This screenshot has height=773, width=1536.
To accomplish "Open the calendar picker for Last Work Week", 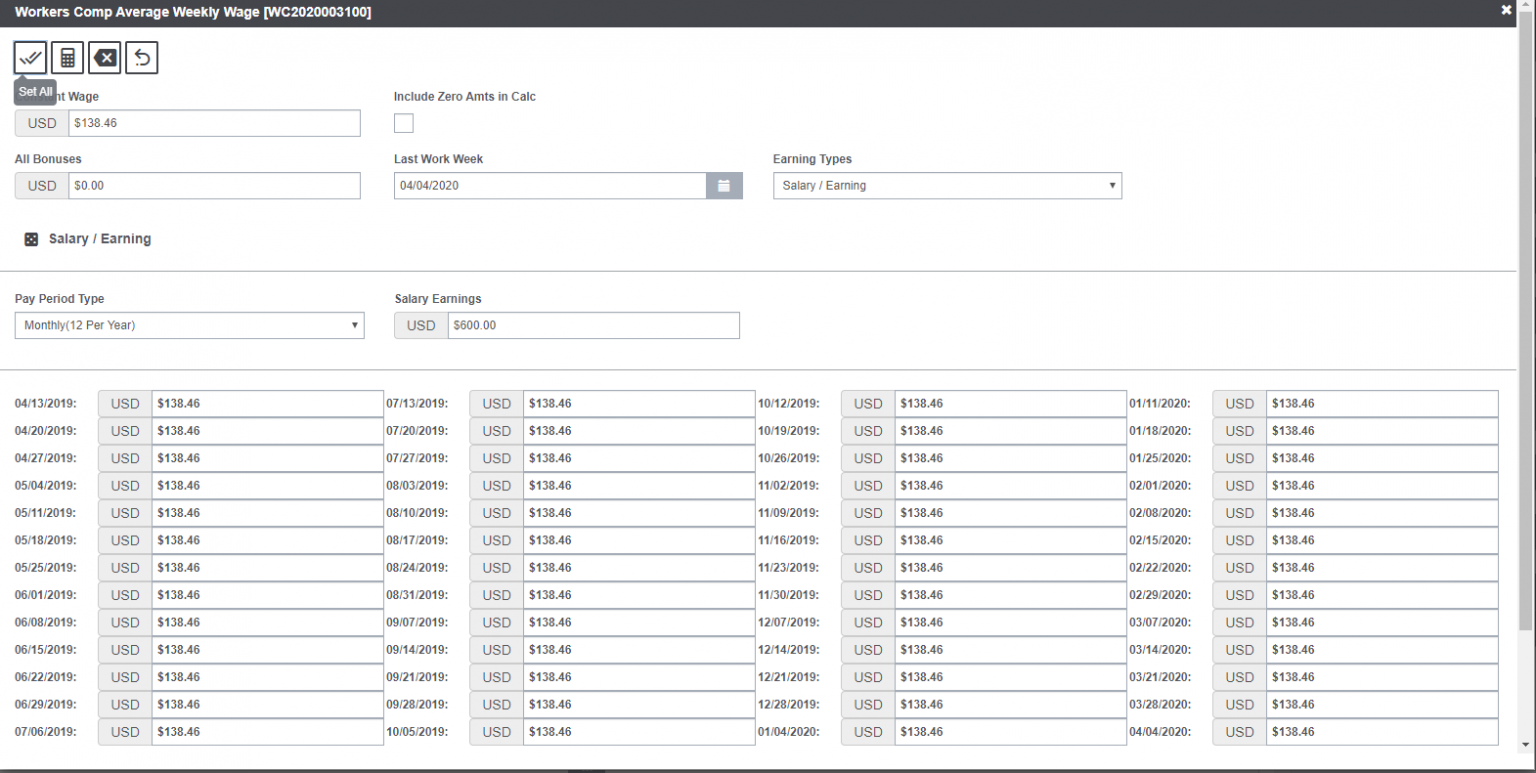I will click(x=723, y=185).
